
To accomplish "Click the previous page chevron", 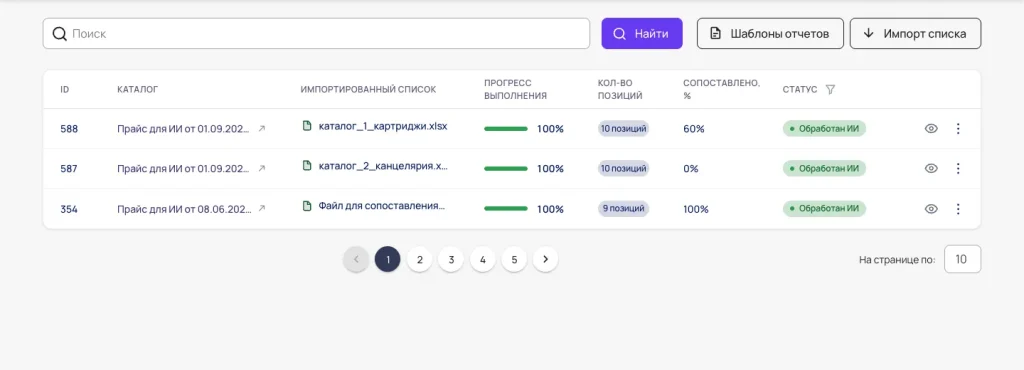I will [356, 260].
